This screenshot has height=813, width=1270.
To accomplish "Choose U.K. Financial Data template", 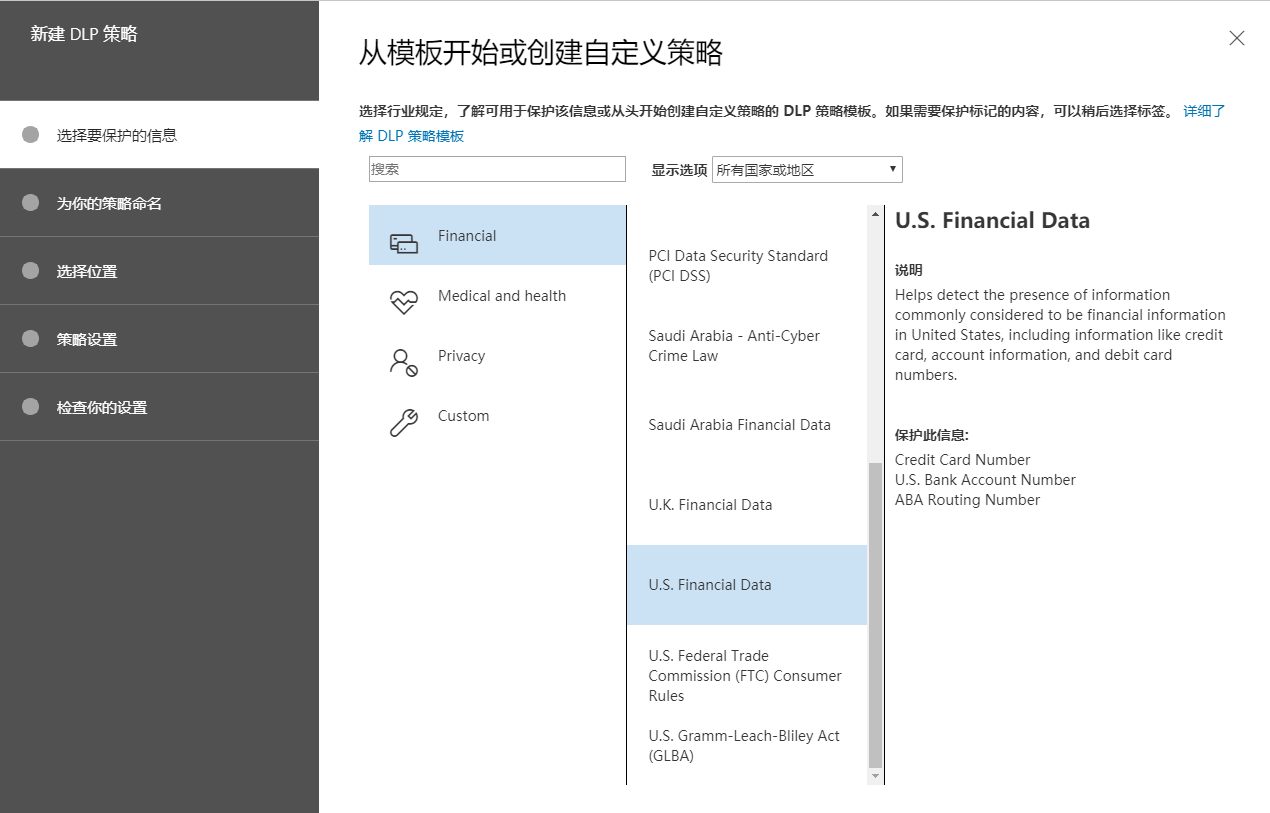I will pos(747,505).
